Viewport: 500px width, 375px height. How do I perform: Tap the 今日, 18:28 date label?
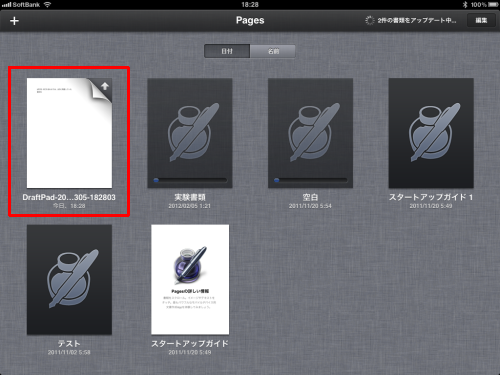pos(69,206)
